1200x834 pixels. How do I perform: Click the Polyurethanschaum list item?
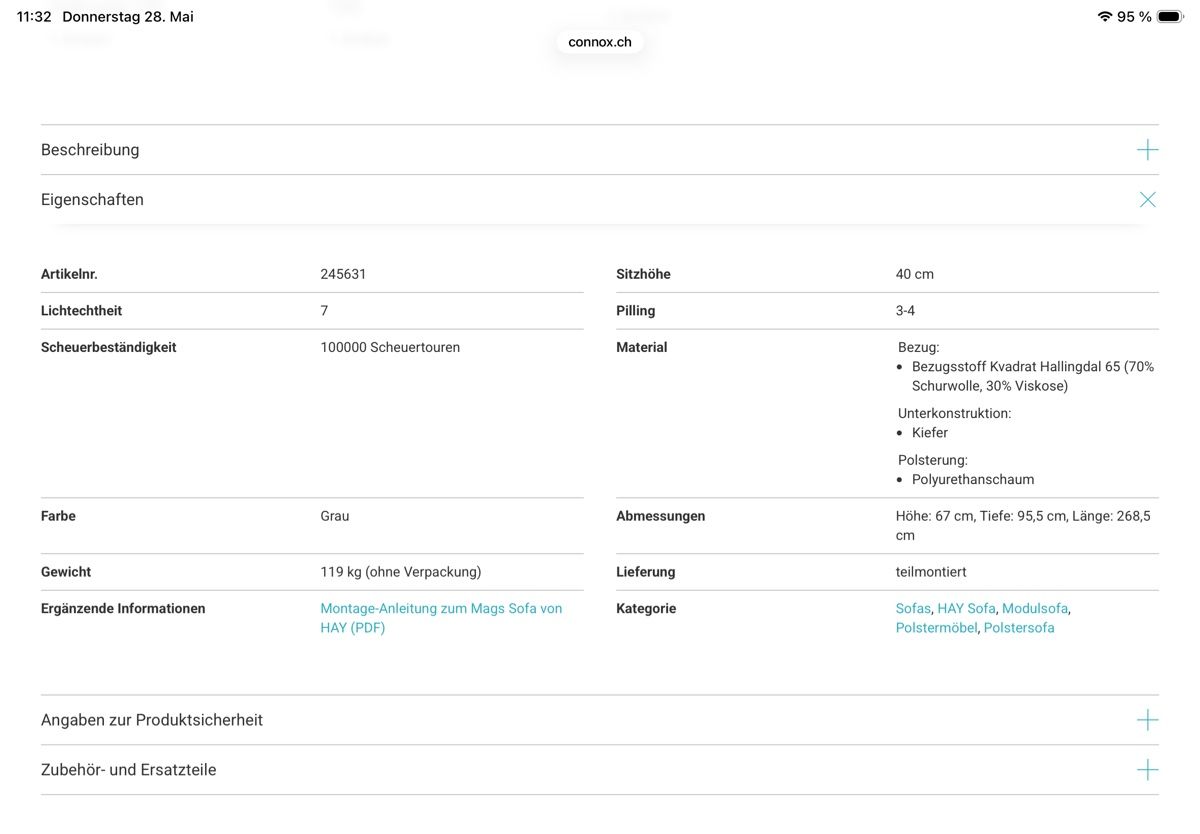pos(973,479)
